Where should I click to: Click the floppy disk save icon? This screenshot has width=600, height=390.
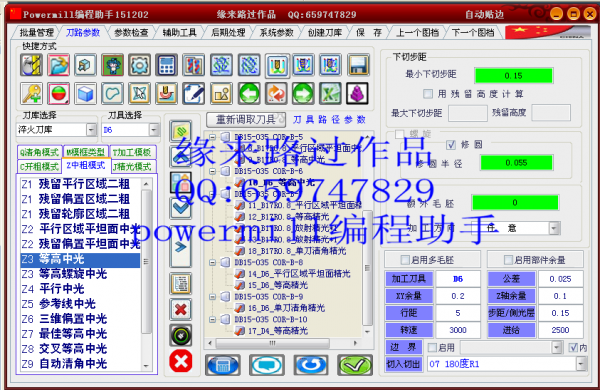(x=359, y=65)
